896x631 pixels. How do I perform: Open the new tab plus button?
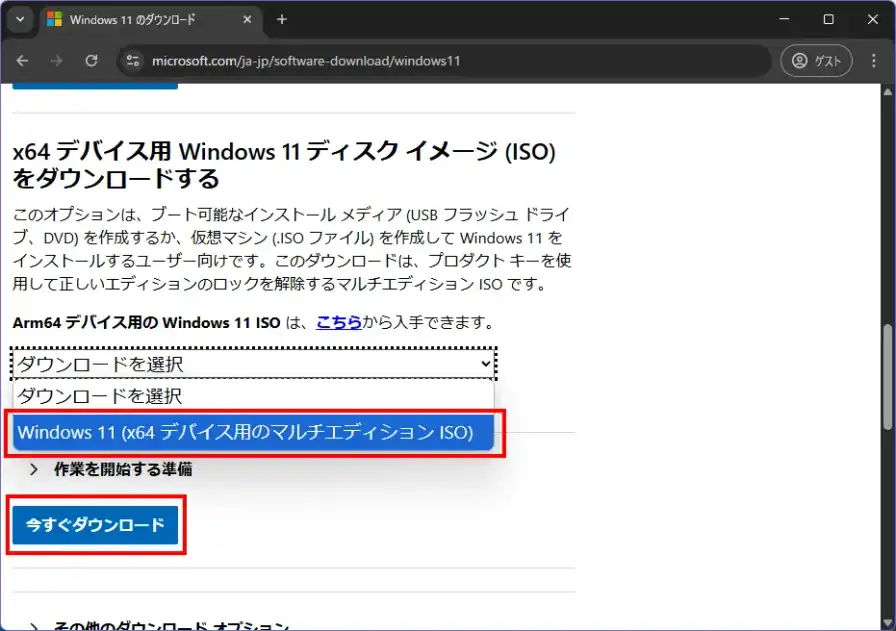282,19
